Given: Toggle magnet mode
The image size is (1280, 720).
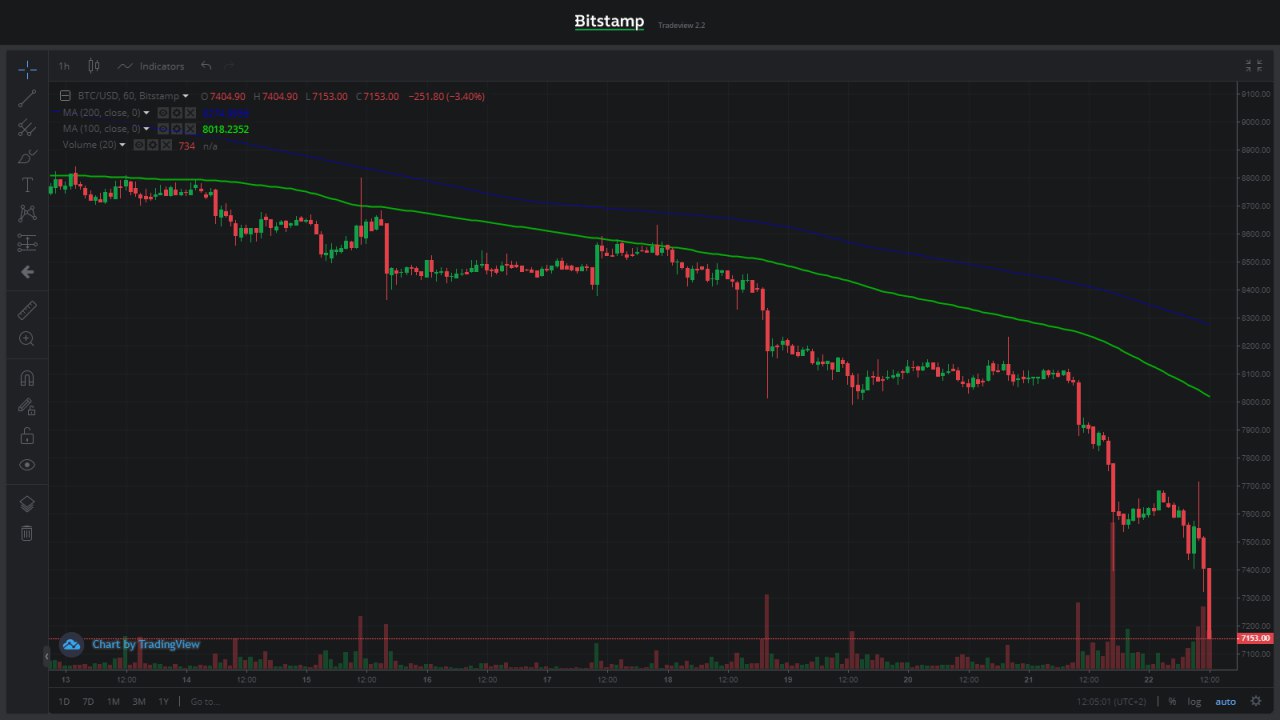Looking at the screenshot, I should [27, 378].
